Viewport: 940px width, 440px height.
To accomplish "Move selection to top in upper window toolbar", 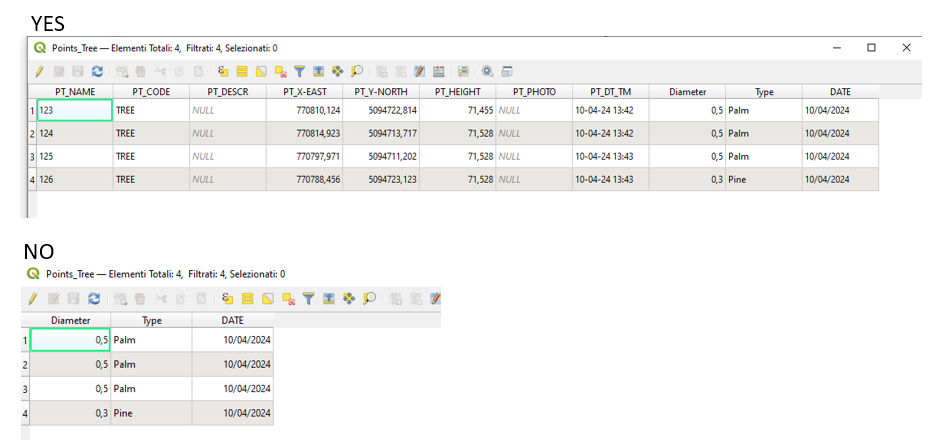I will (x=318, y=71).
